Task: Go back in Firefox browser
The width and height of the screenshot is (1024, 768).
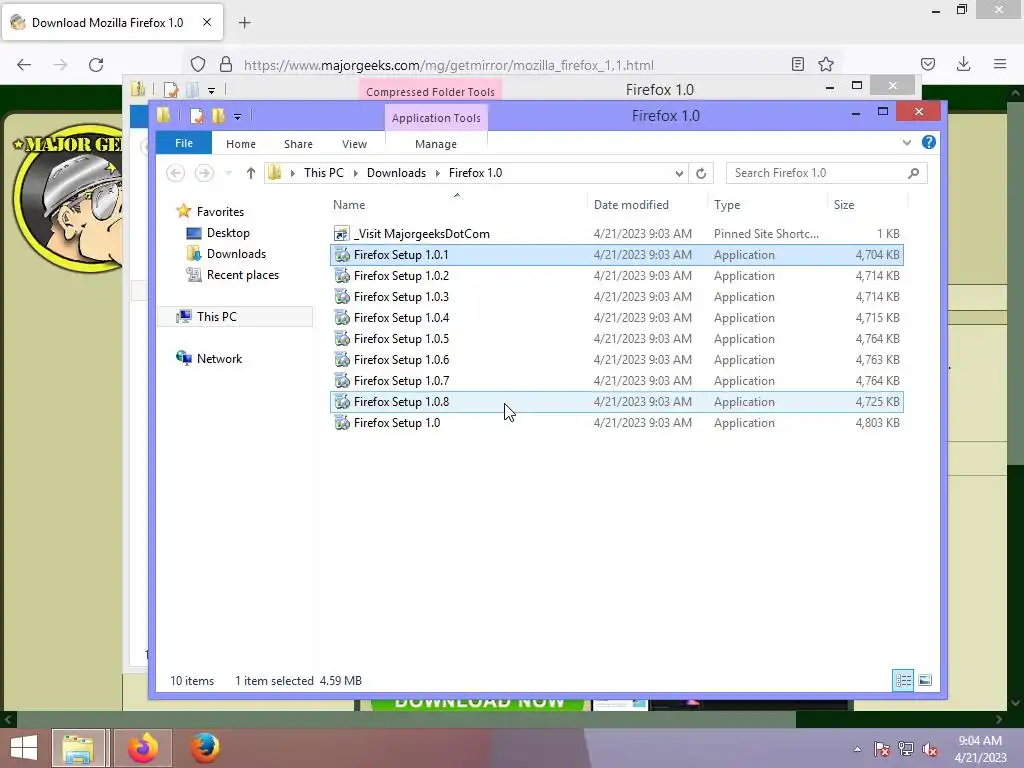Action: 24,65
